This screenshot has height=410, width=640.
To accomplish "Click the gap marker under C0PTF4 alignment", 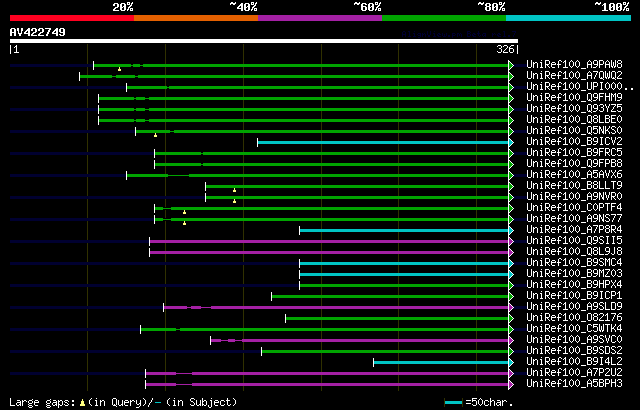I will [x=184, y=212].
